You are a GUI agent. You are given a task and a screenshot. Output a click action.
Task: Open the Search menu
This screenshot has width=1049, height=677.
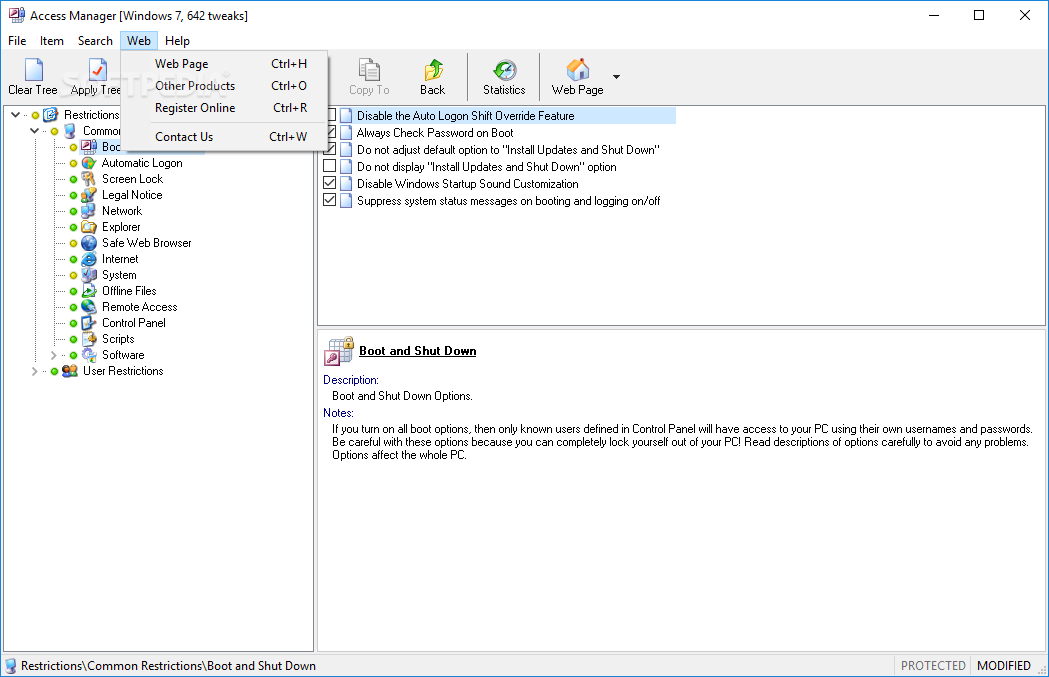[x=95, y=41]
